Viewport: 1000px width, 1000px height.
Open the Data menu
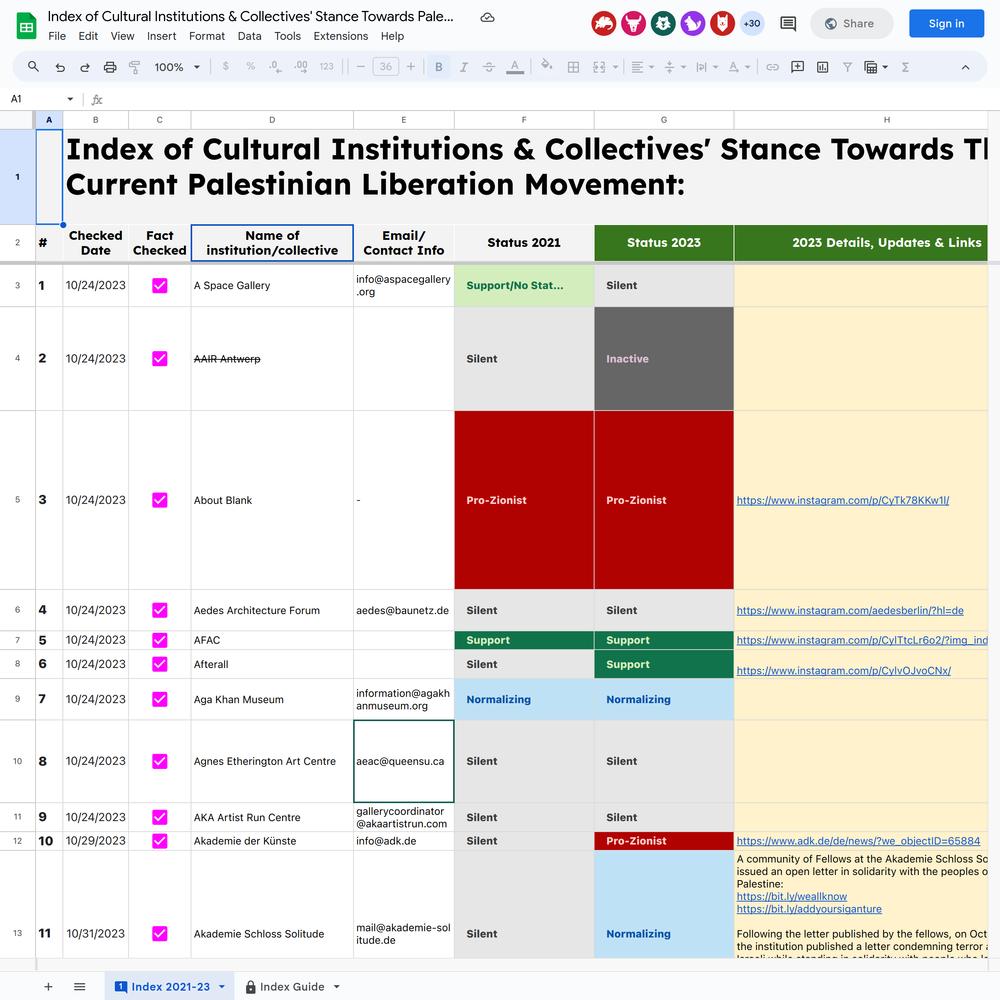pos(249,36)
